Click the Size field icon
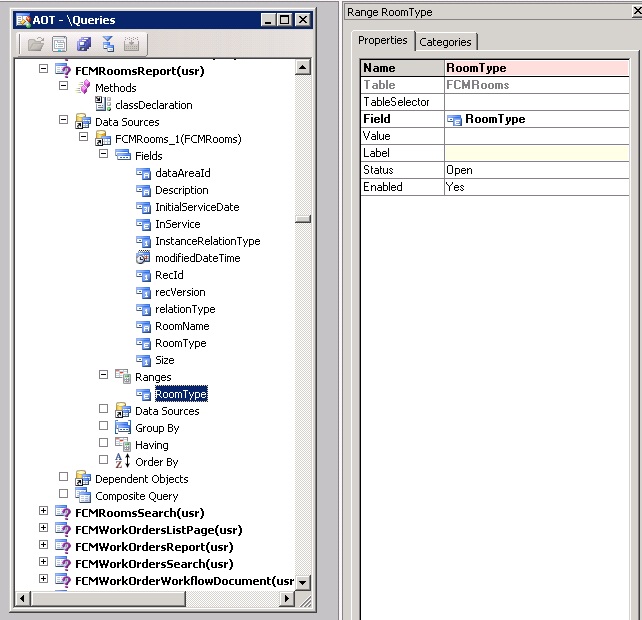The width and height of the screenshot is (642, 620). [x=143, y=360]
